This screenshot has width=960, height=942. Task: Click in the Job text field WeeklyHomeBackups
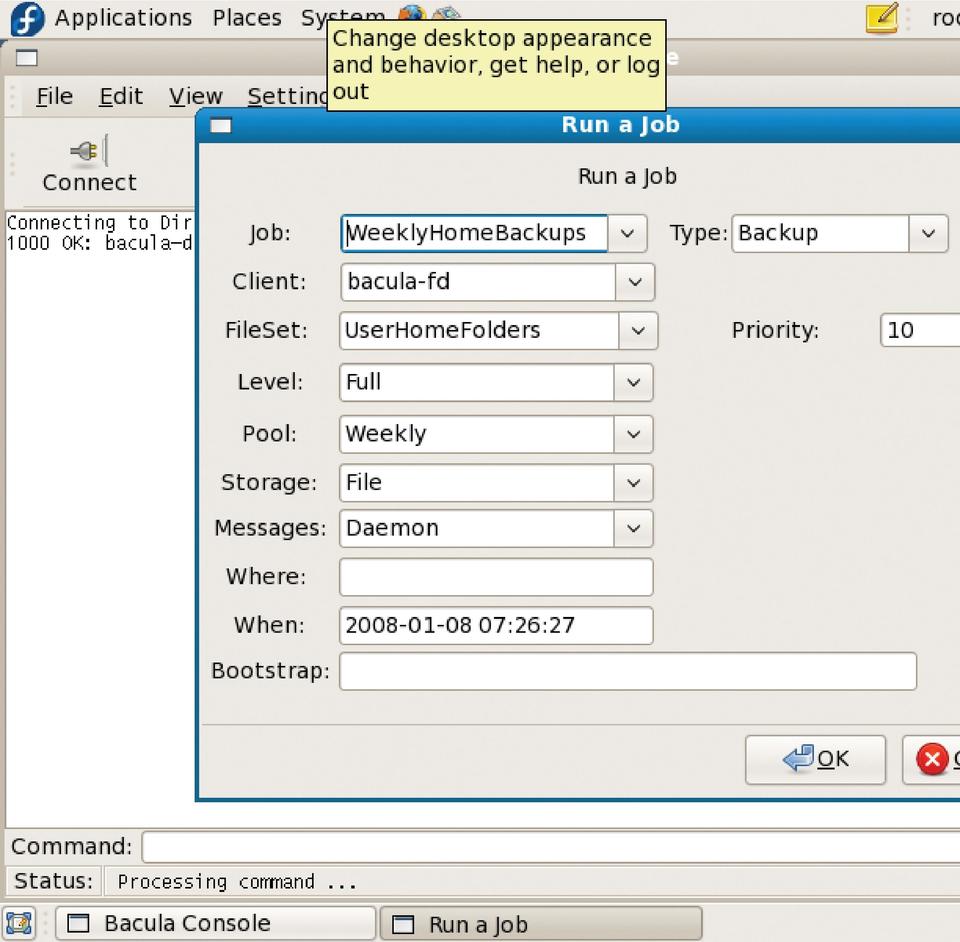tap(474, 233)
